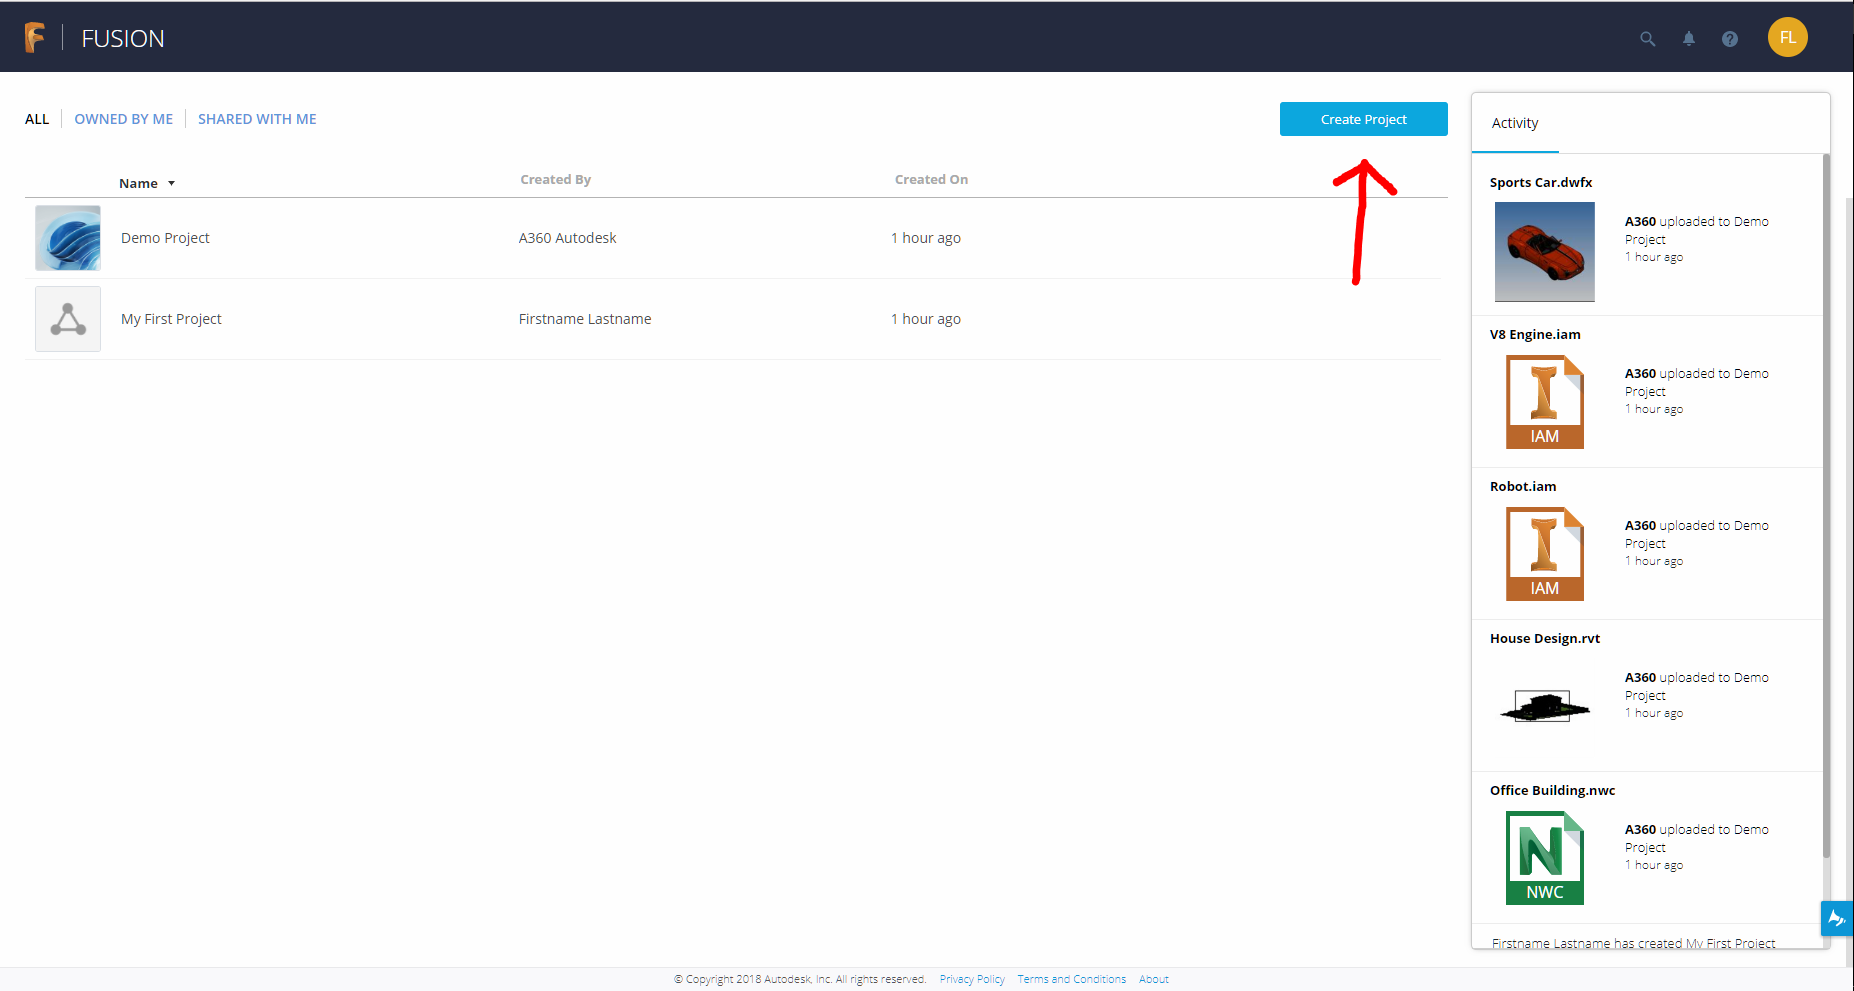Switch to the Owned By Me filter
Screen dimensions: 1854x991
pyautogui.click(x=123, y=119)
